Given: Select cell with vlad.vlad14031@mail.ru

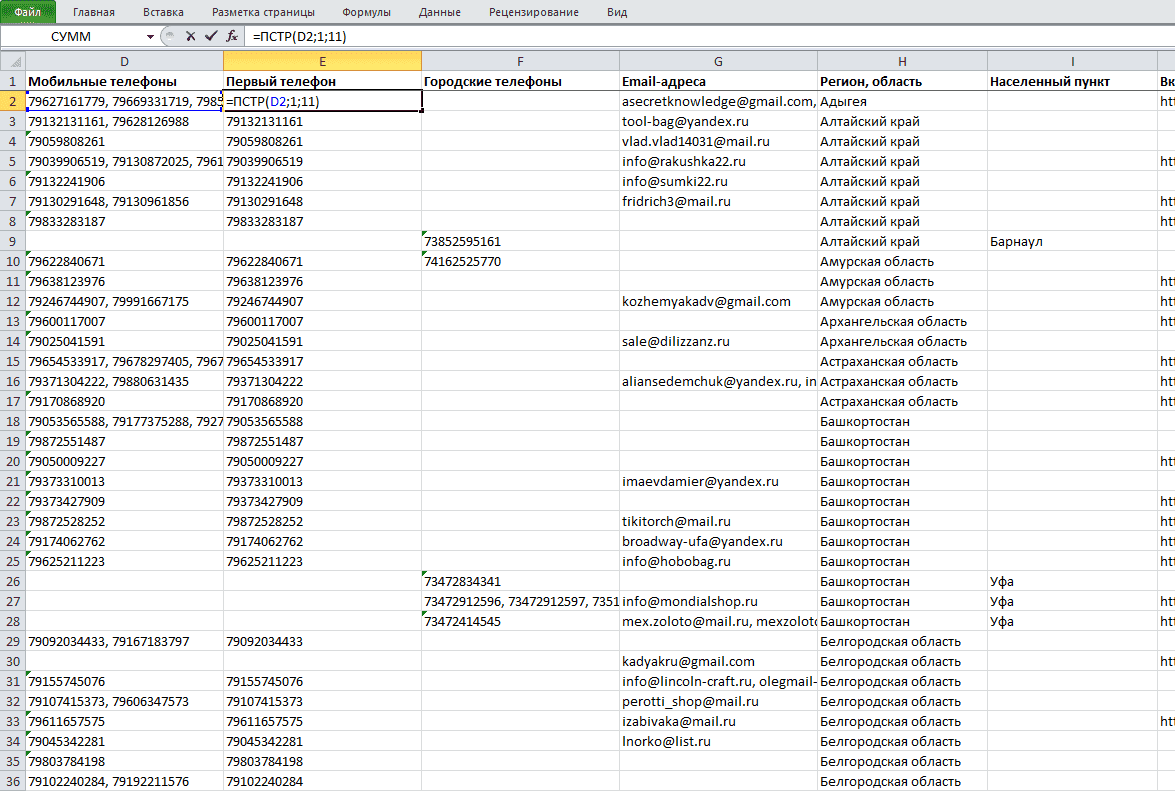Looking at the screenshot, I should (x=718, y=142).
